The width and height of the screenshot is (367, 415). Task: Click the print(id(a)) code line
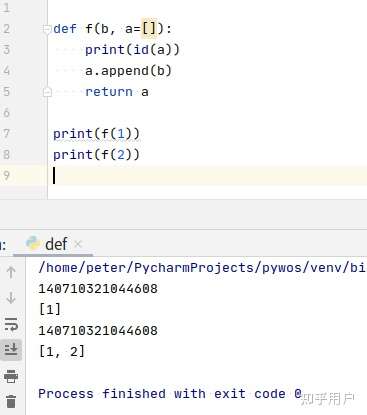[132, 50]
